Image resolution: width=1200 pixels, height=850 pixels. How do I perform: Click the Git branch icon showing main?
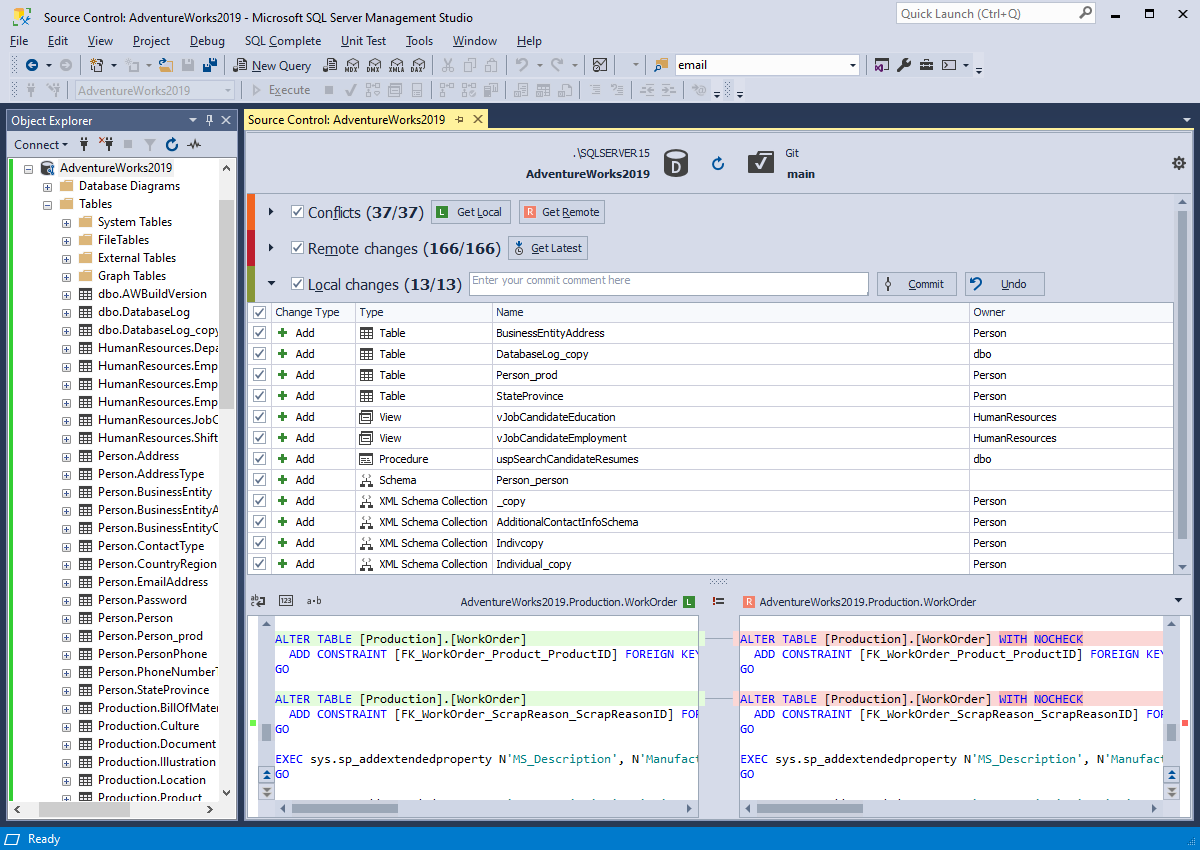tap(762, 161)
